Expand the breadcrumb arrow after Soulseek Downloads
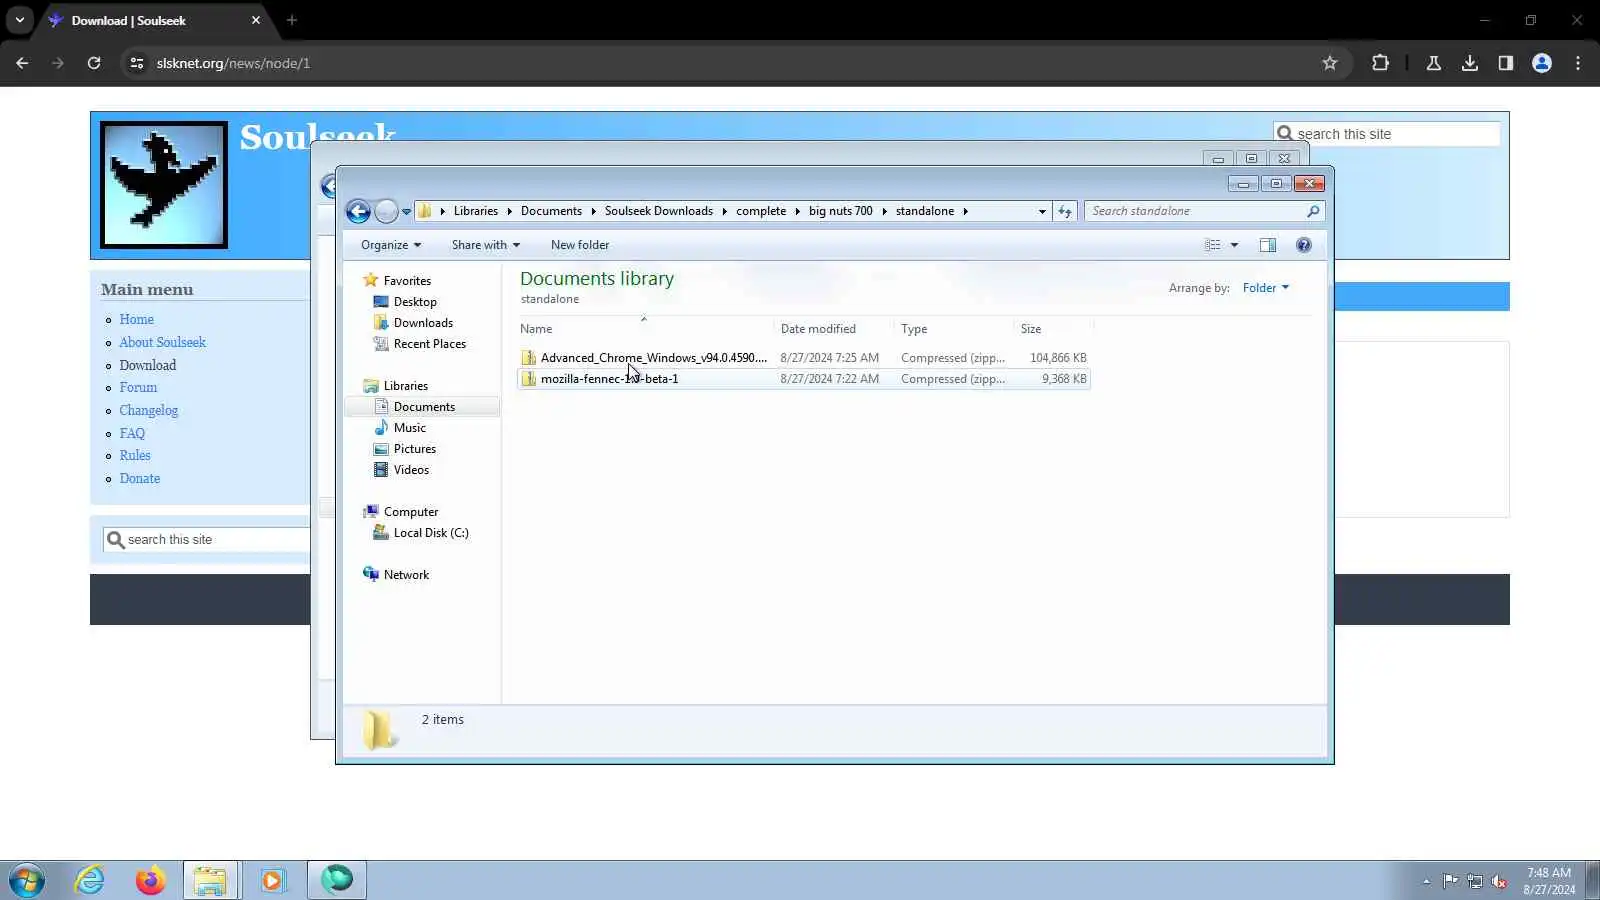Viewport: 1600px width, 900px height. click(x=724, y=211)
